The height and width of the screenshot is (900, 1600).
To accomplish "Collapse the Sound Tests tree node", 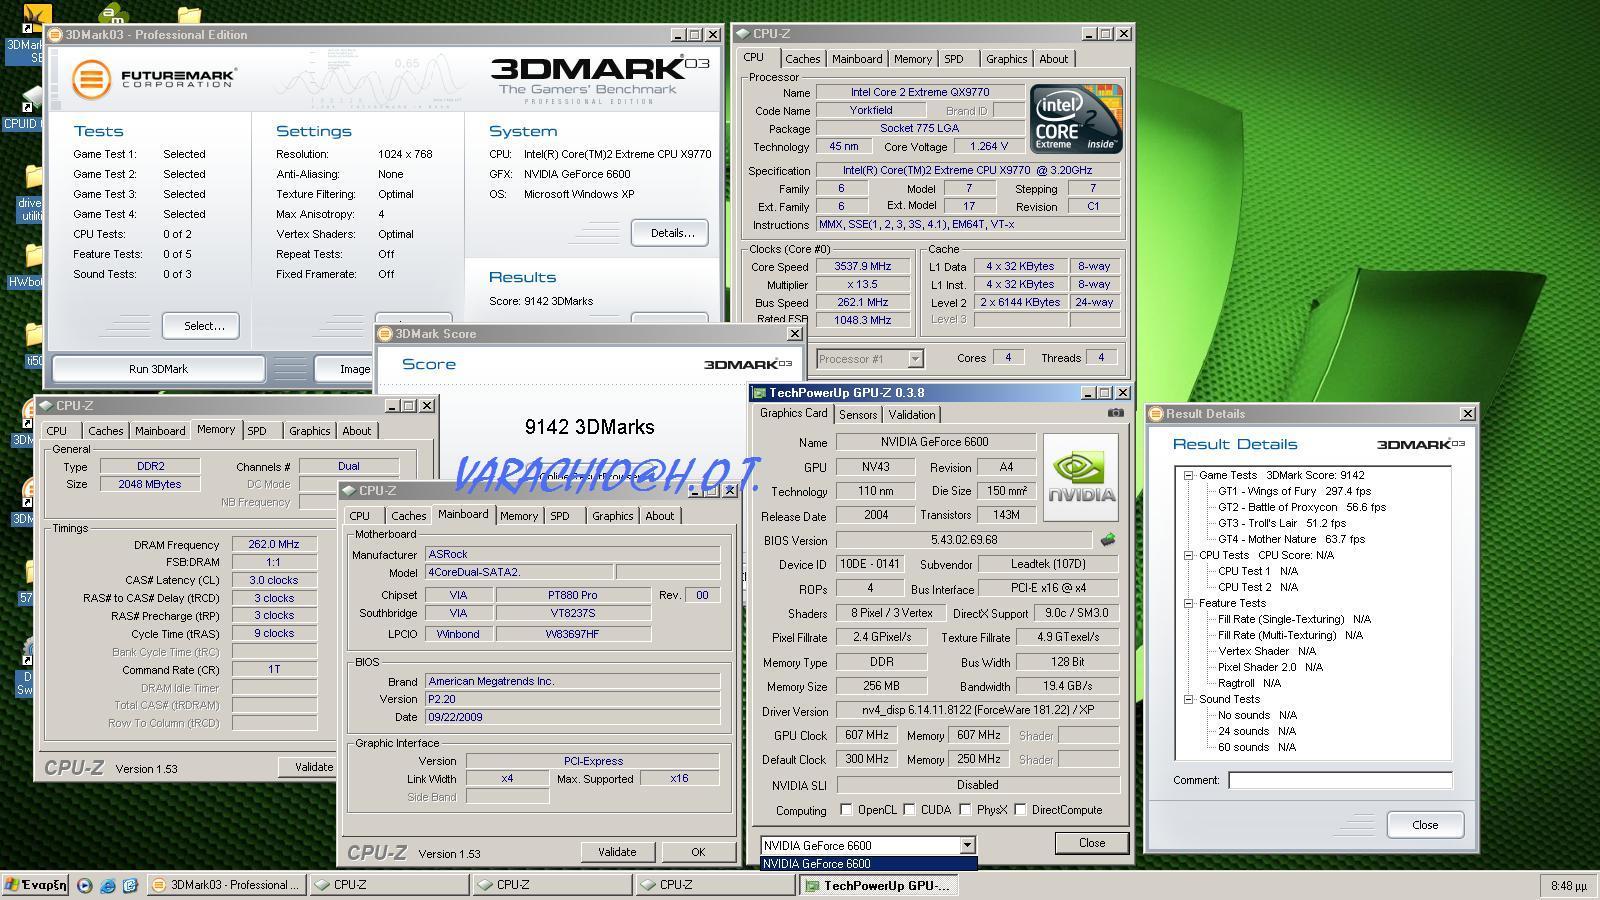I will [1188, 700].
